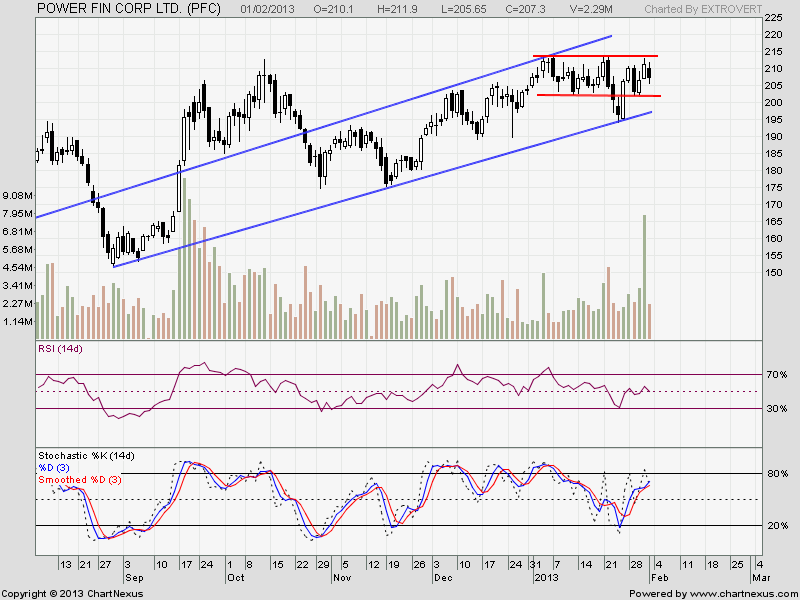Click the red Smoothed %D (3) legend label
Image resolution: width=800 pixels, height=600 pixels.
coord(79,480)
